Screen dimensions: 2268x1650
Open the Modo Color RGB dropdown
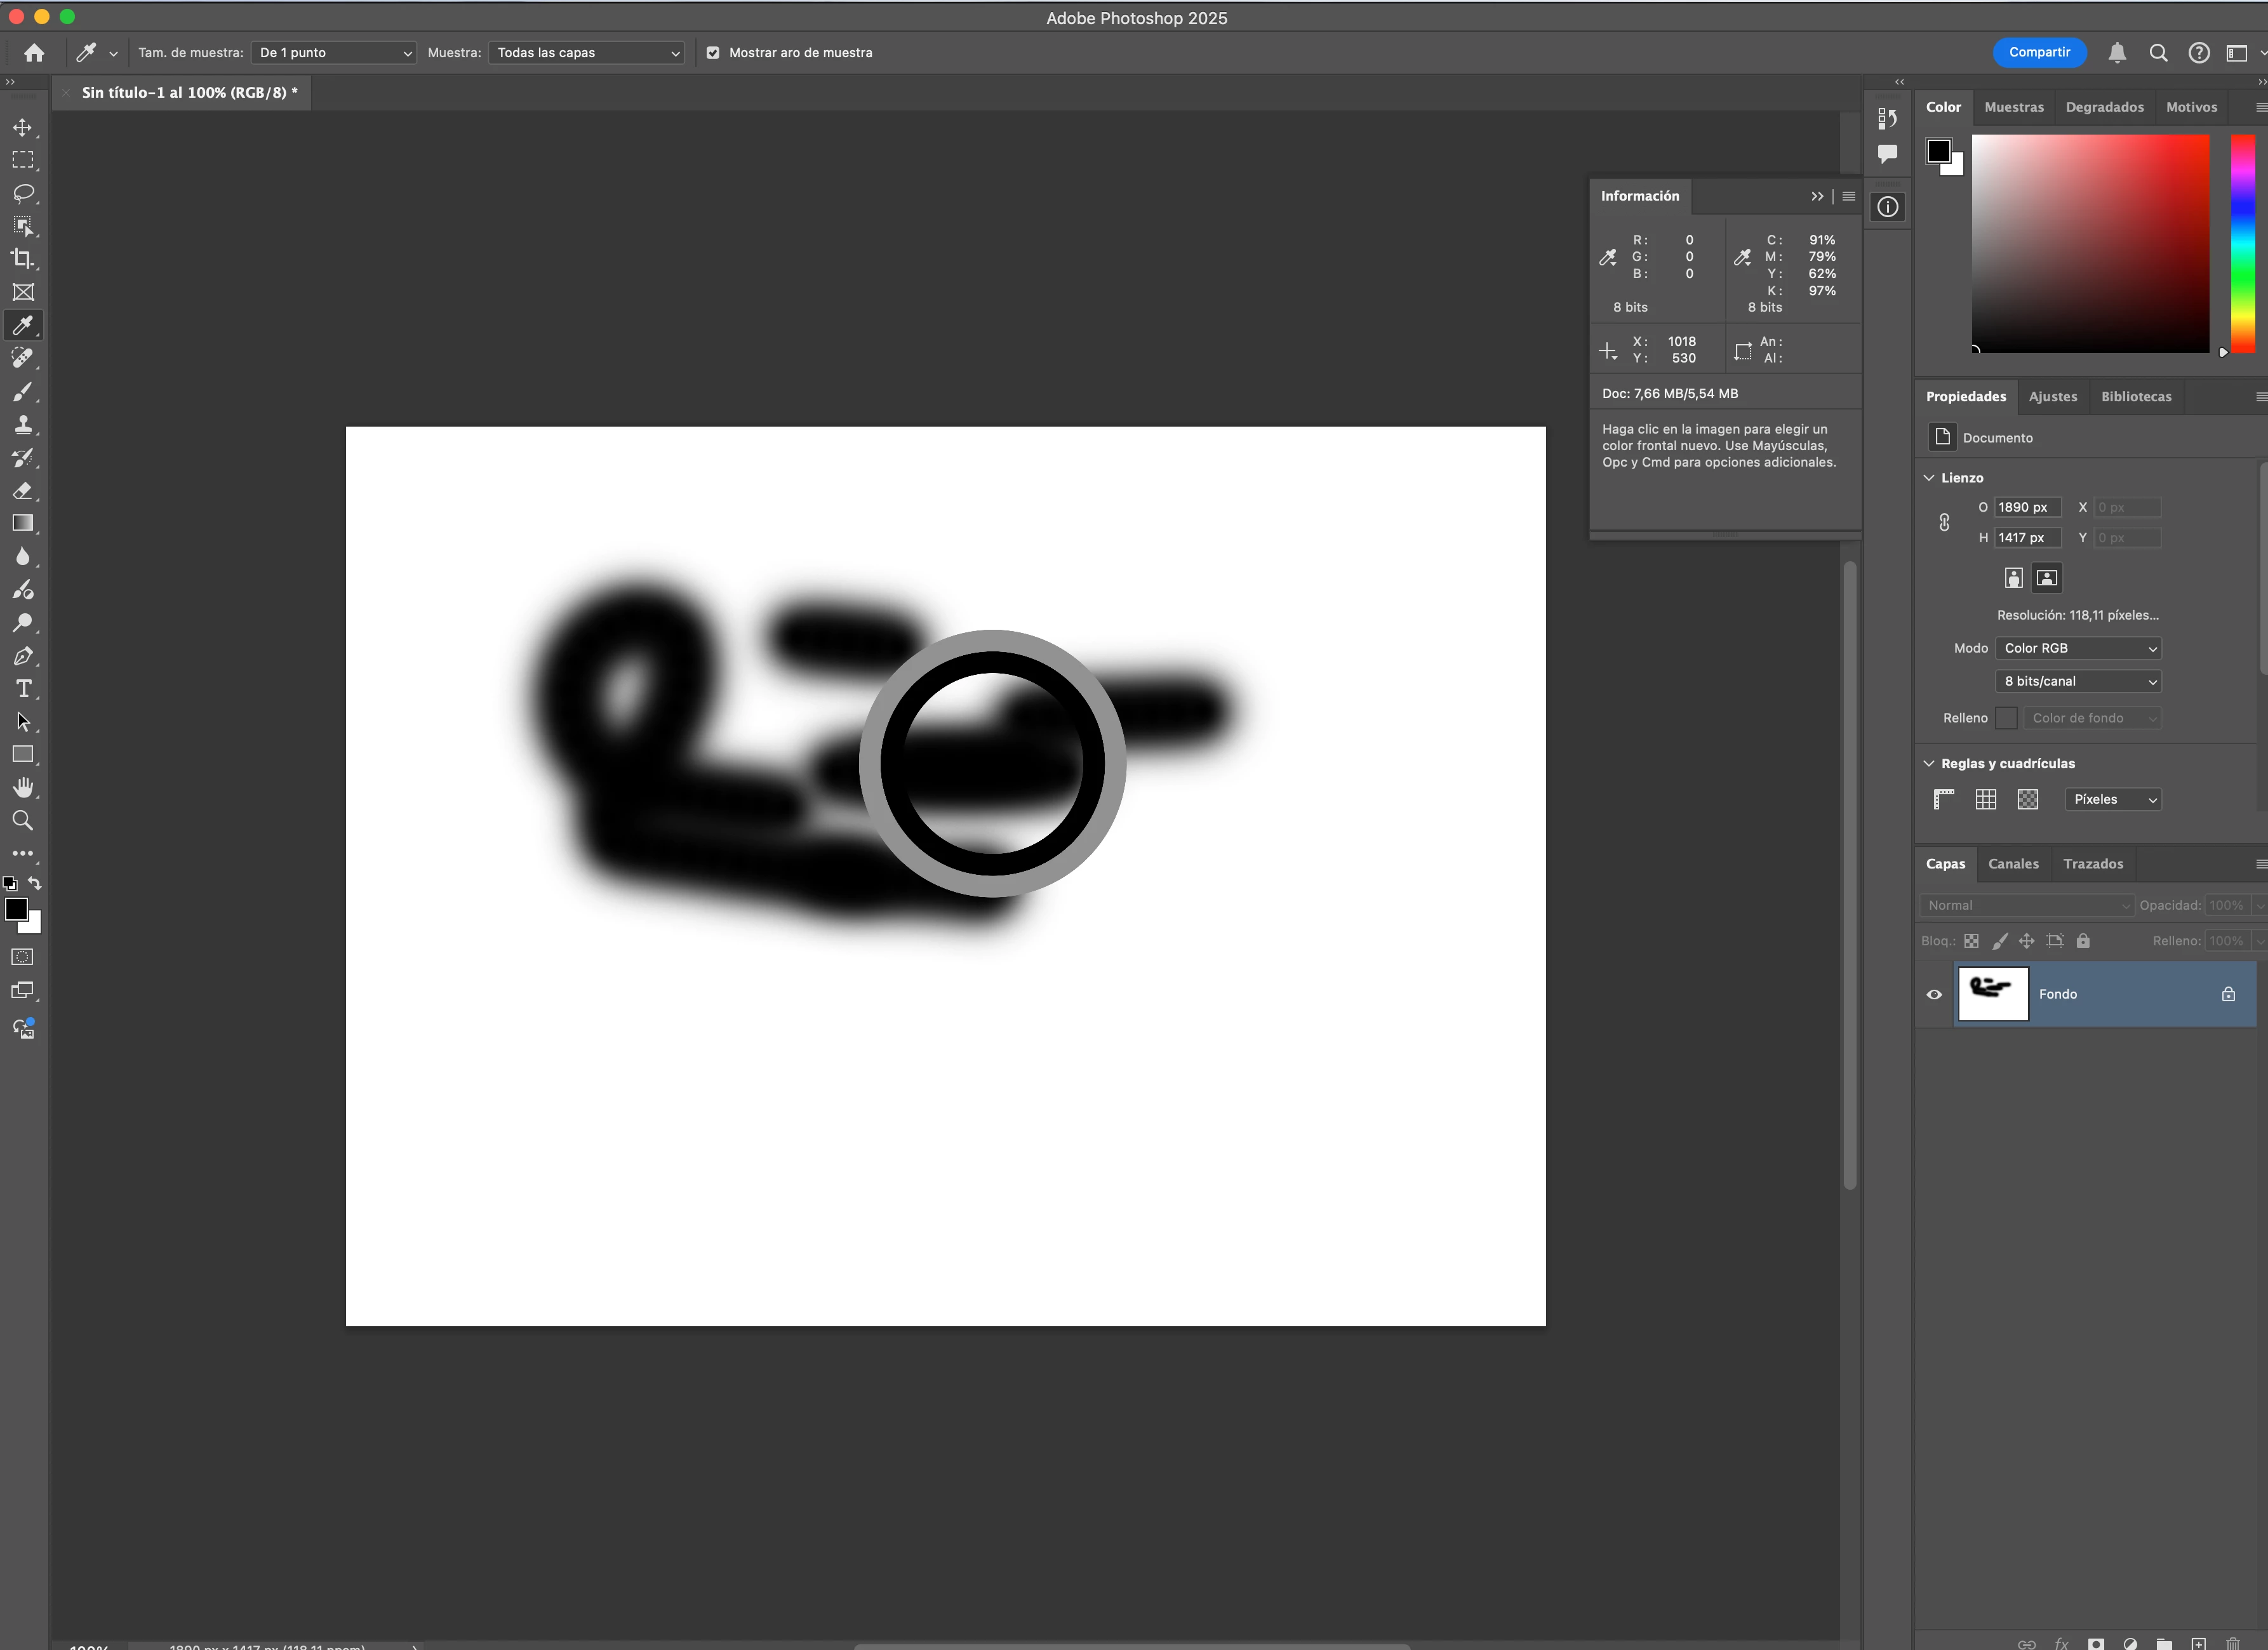(2078, 648)
